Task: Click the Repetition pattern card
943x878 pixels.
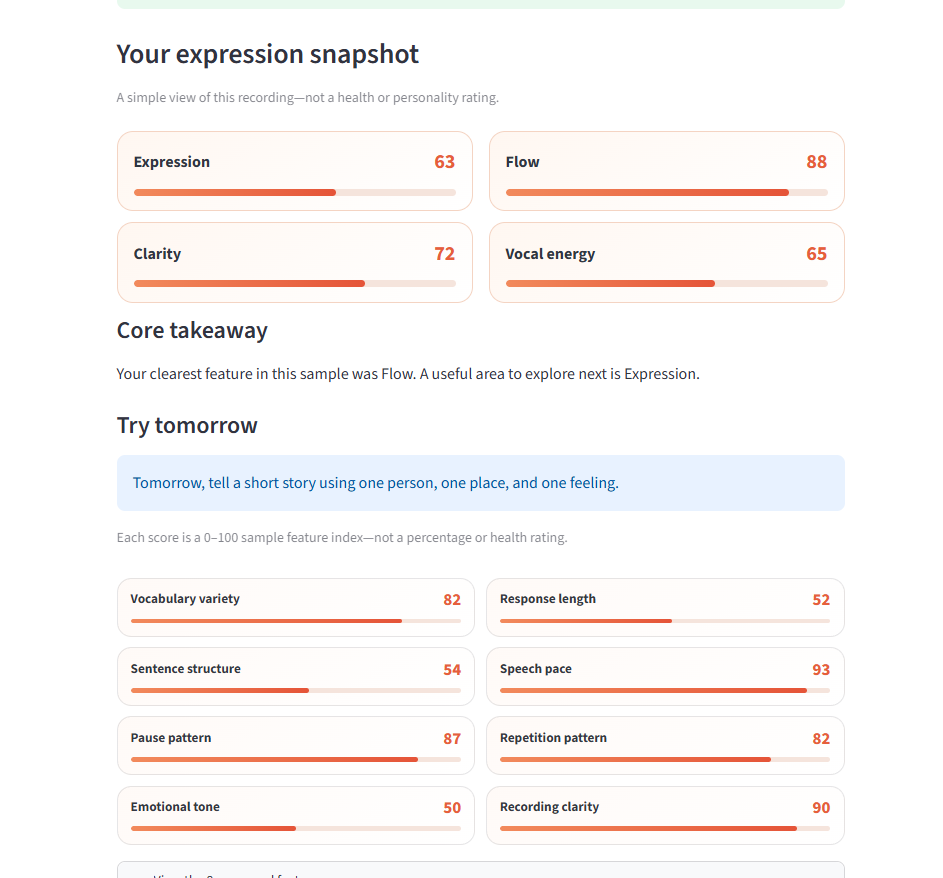Action: click(665, 746)
